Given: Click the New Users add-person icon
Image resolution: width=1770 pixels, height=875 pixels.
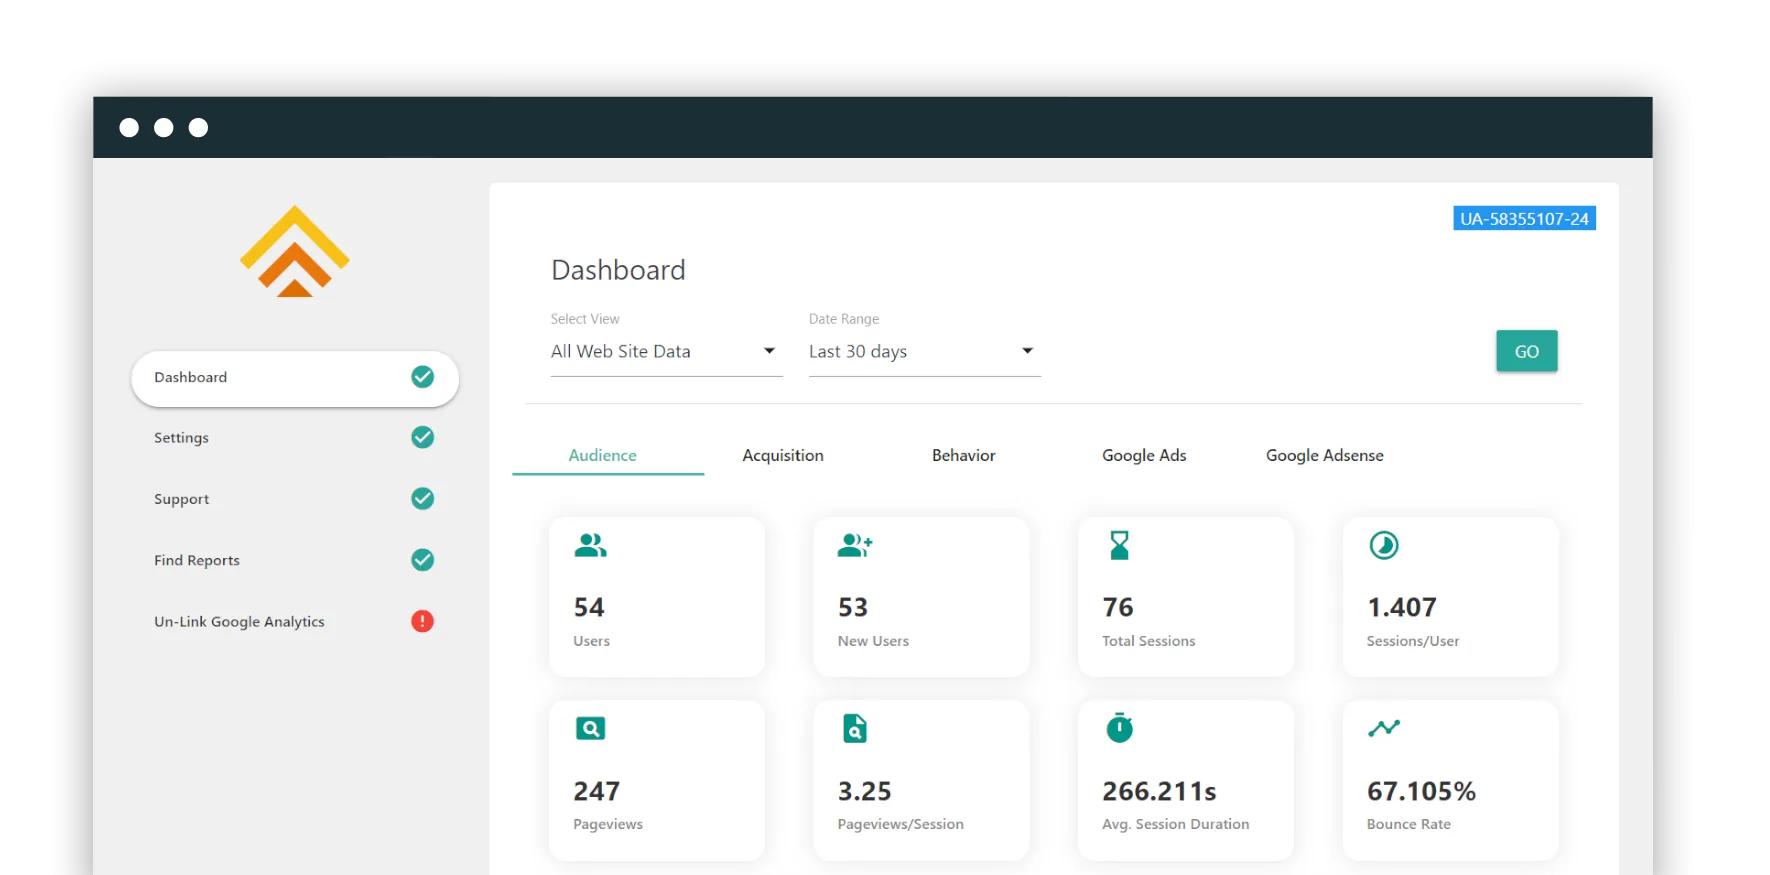Looking at the screenshot, I should point(855,545).
